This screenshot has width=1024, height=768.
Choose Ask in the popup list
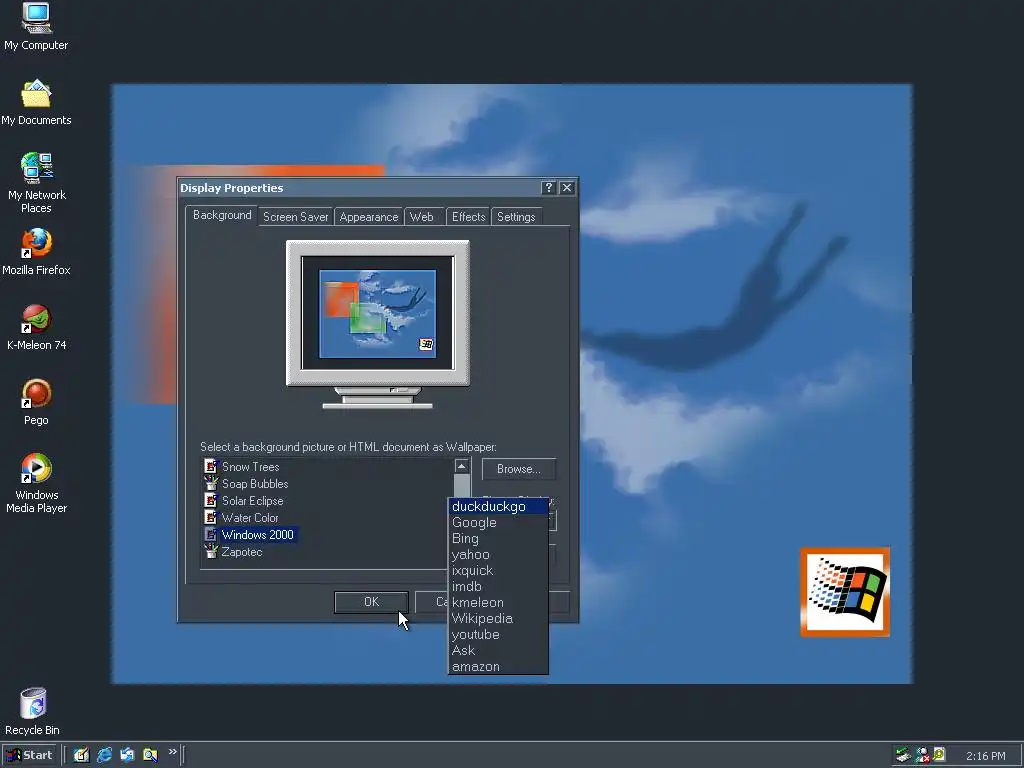point(498,650)
